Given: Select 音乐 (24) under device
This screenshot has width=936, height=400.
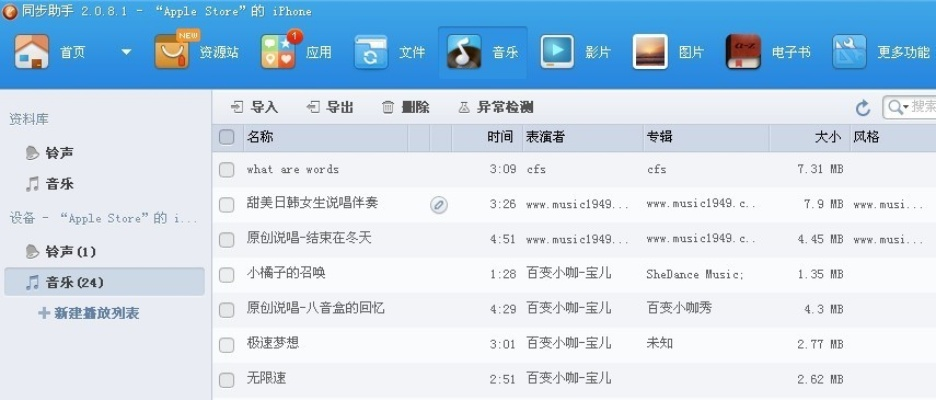Looking at the screenshot, I should (x=104, y=282).
